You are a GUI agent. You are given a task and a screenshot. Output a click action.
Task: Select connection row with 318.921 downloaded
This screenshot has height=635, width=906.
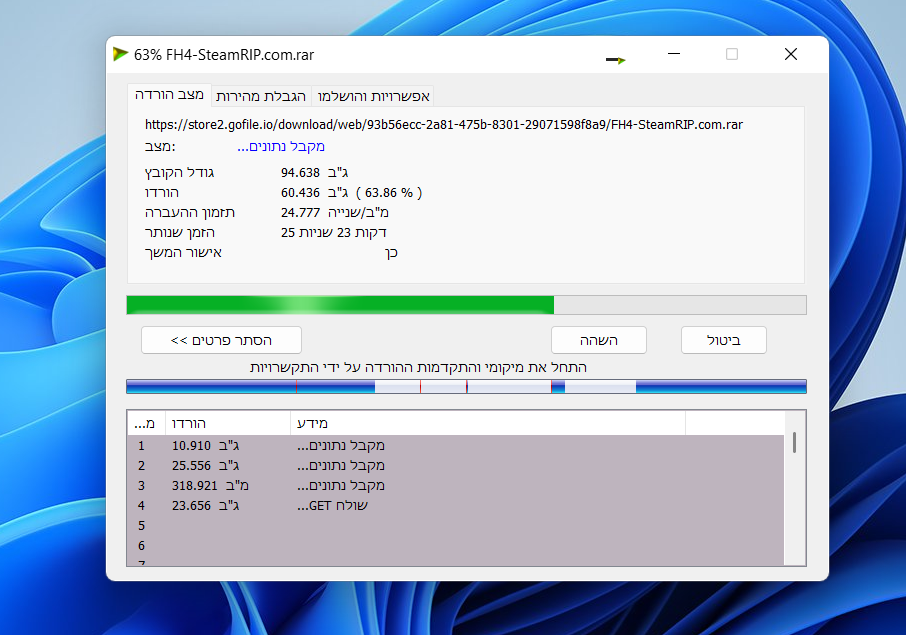(x=455, y=486)
